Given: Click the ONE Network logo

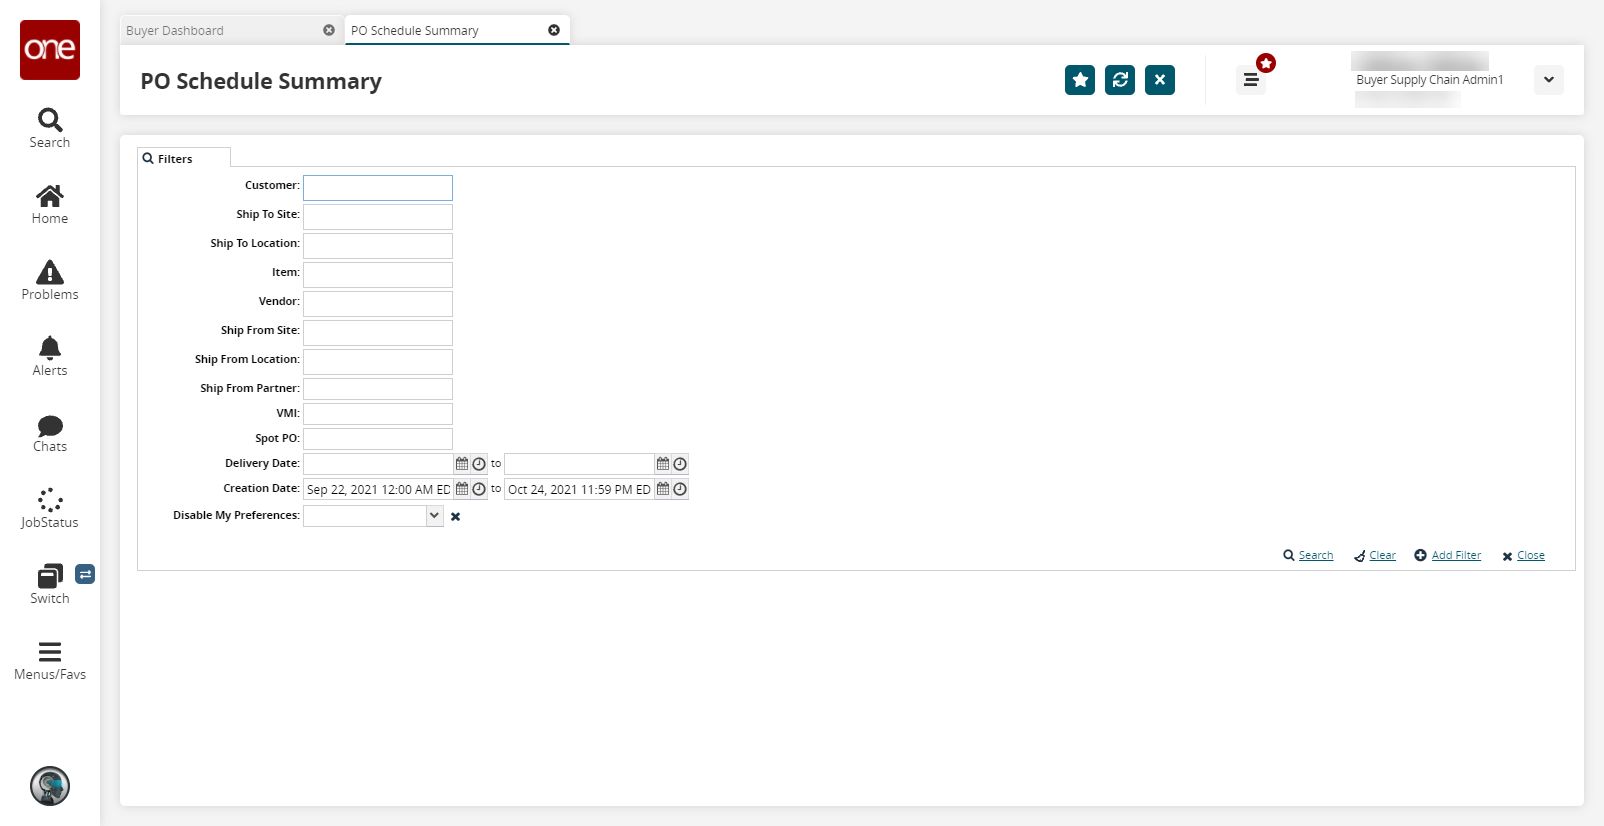Looking at the screenshot, I should point(50,50).
